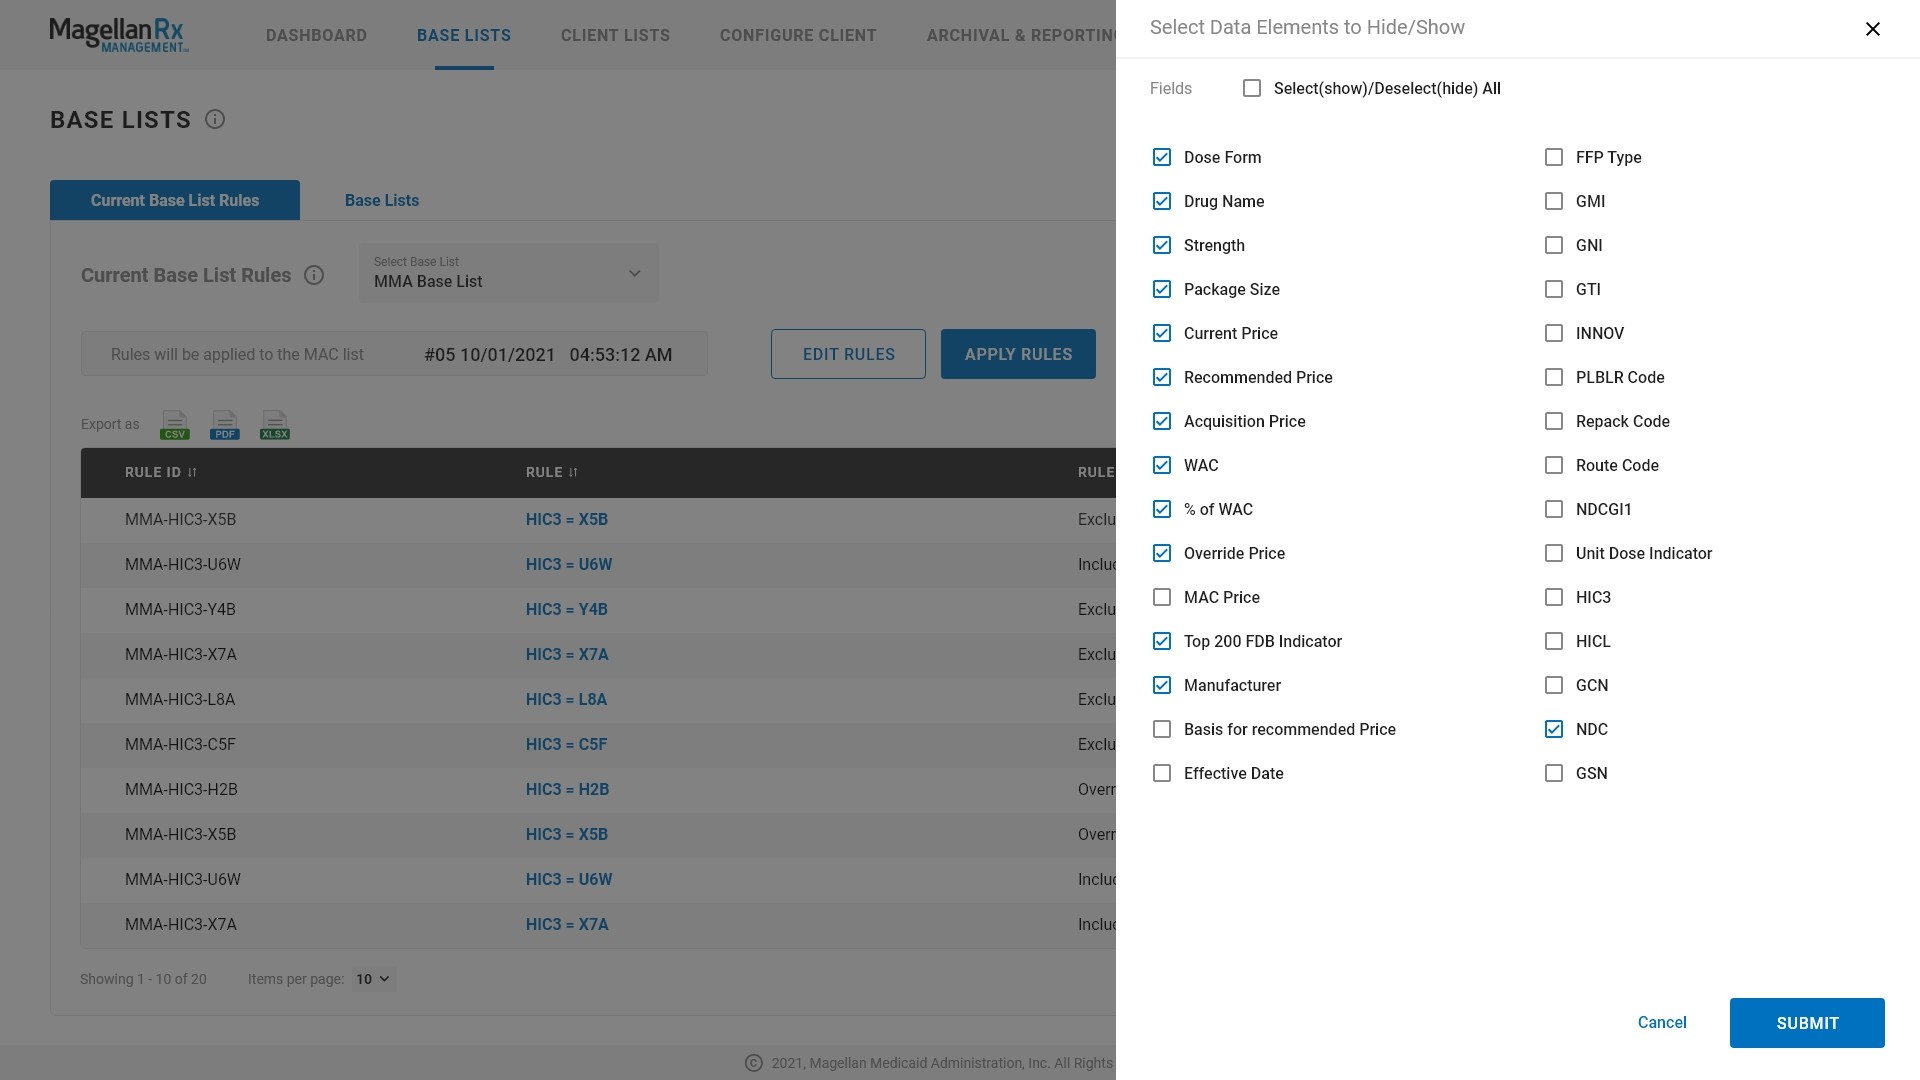
Task: Click the Magellan Rx Management logo
Action: tap(118, 35)
